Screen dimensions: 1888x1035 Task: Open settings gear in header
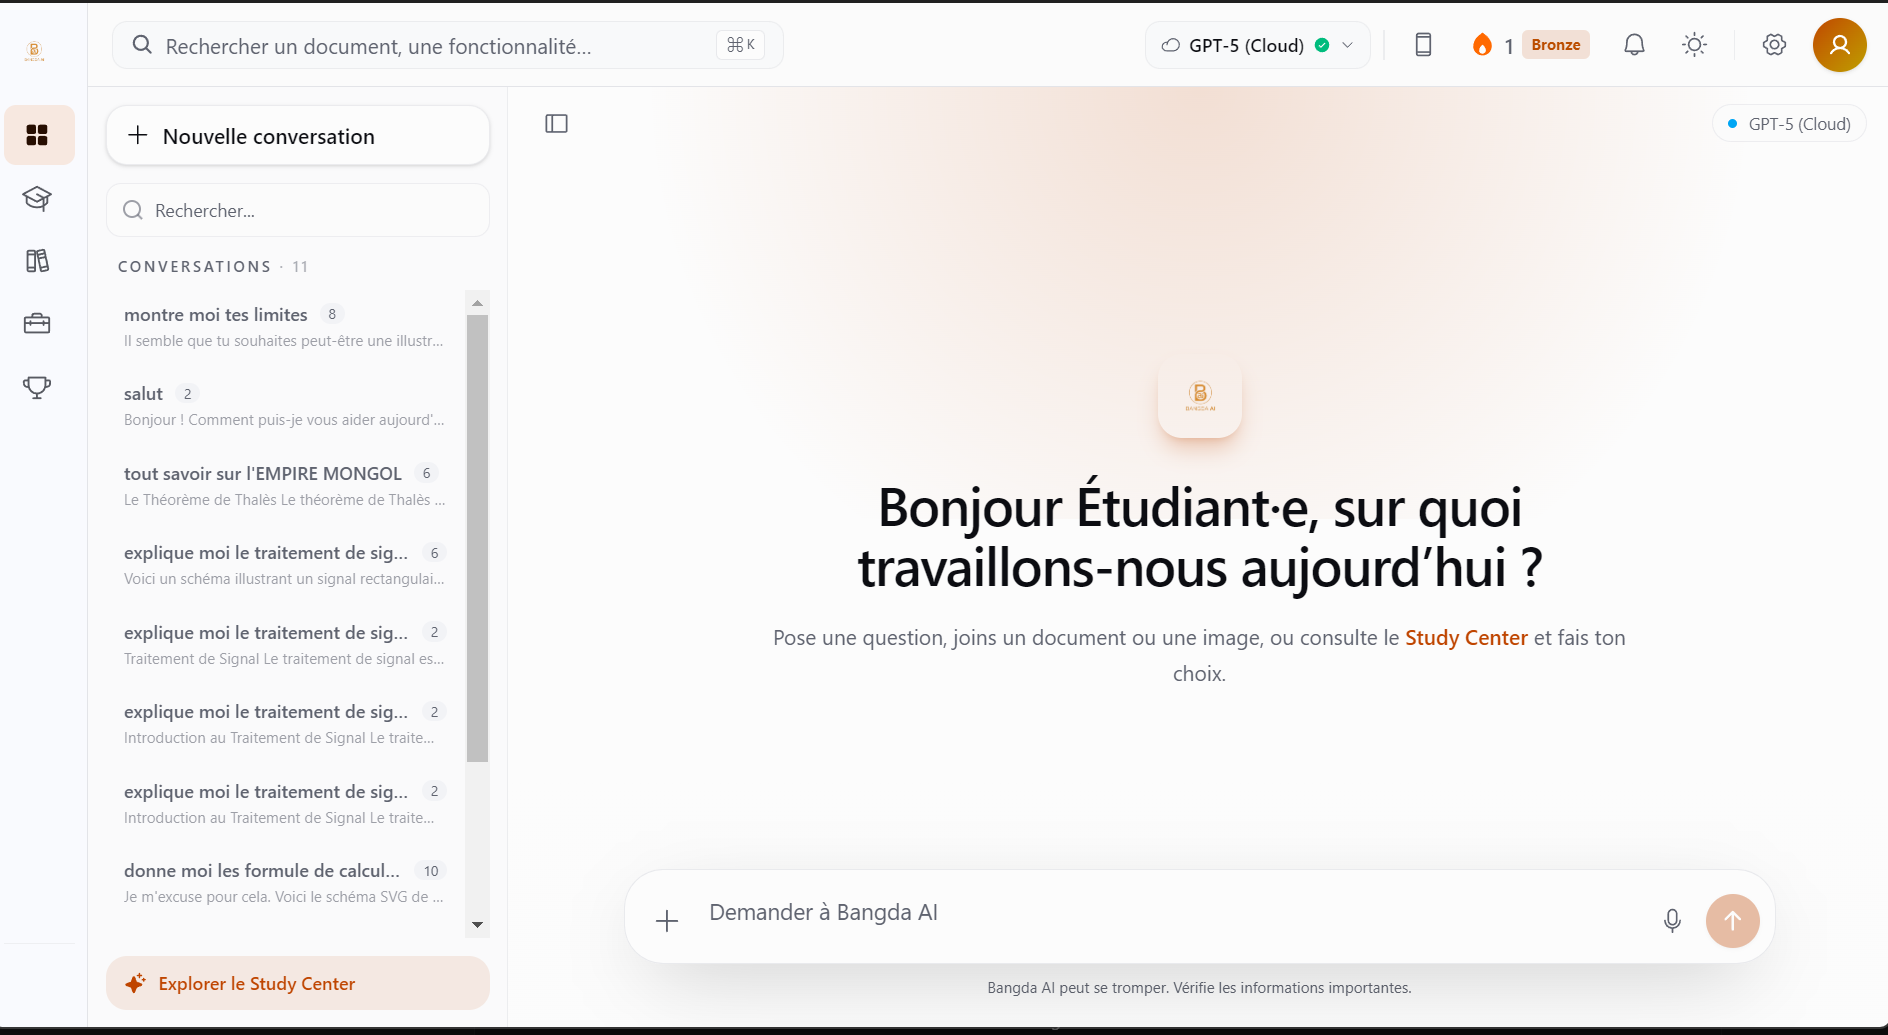coord(1774,45)
